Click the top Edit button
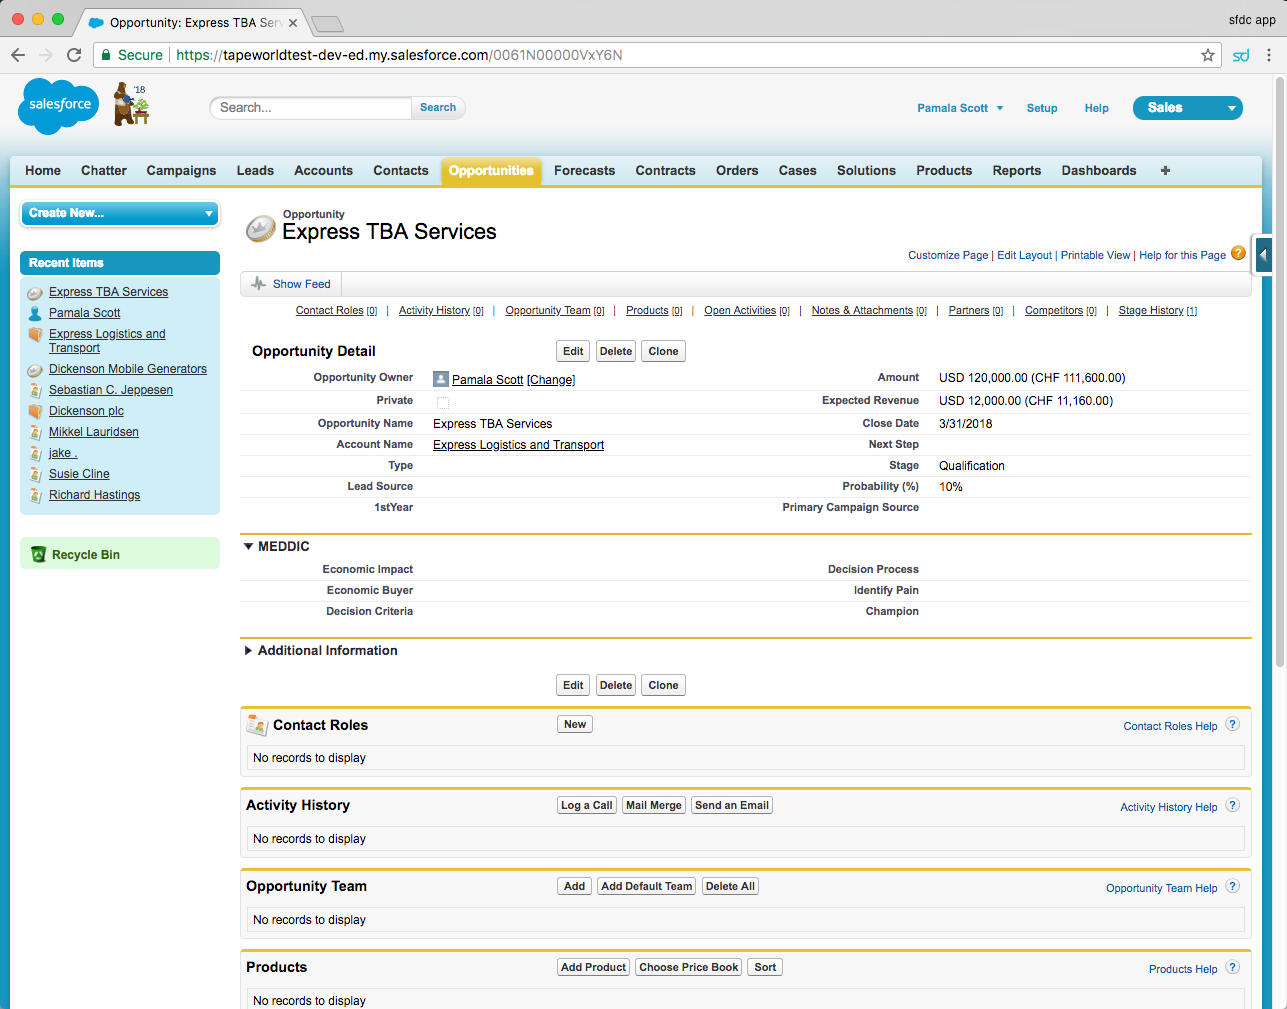This screenshot has width=1287, height=1009. 573,351
